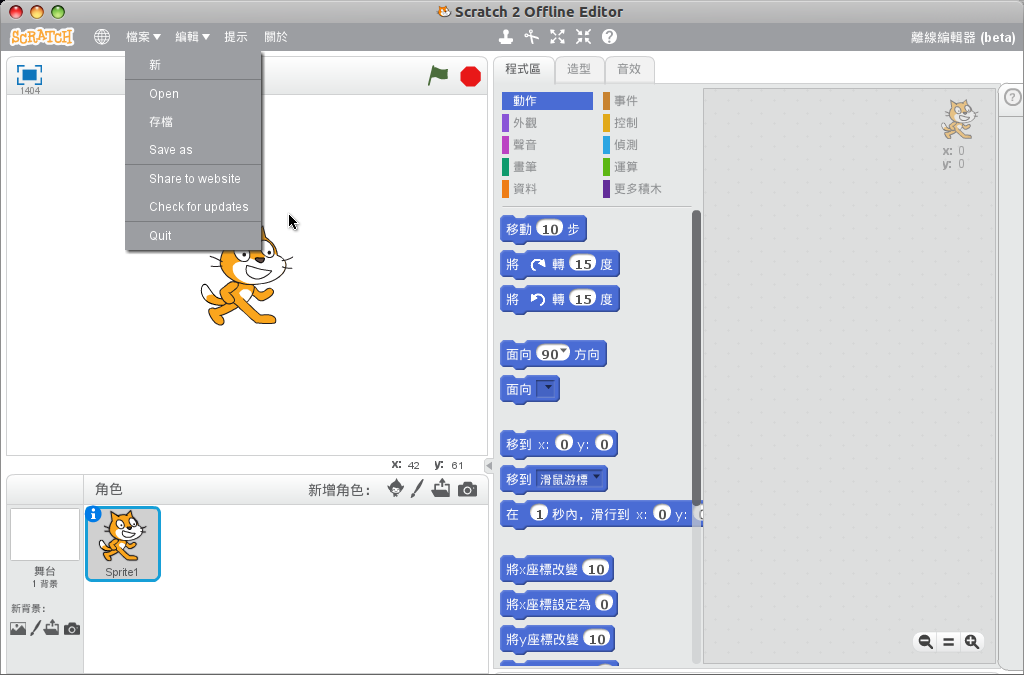Reset scripts area zoom to normal
This screenshot has height=675, width=1024.
click(948, 642)
